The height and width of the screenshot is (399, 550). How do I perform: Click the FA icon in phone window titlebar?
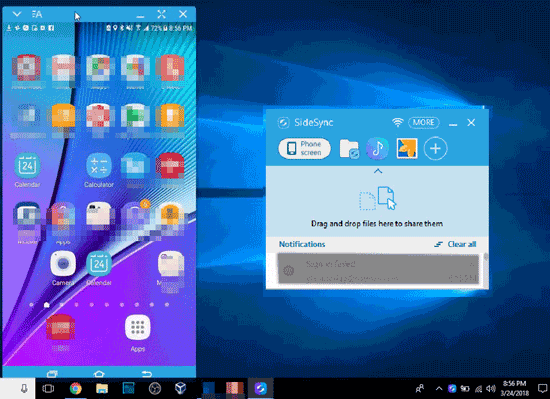(x=37, y=14)
